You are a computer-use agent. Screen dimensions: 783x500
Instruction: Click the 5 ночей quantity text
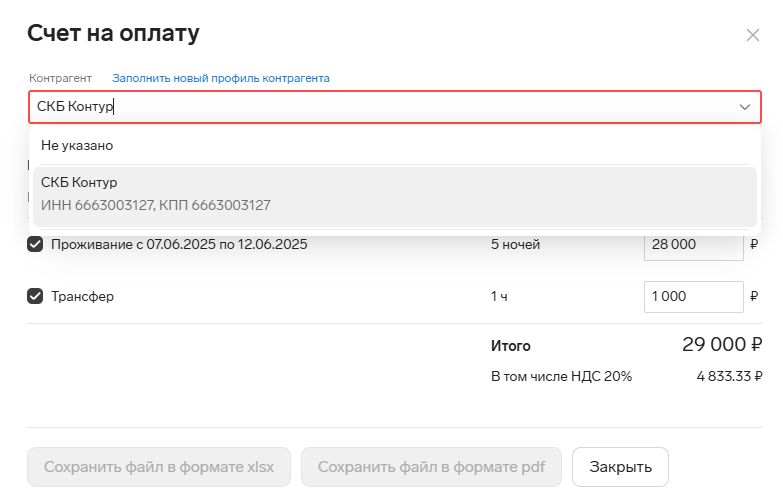point(515,244)
